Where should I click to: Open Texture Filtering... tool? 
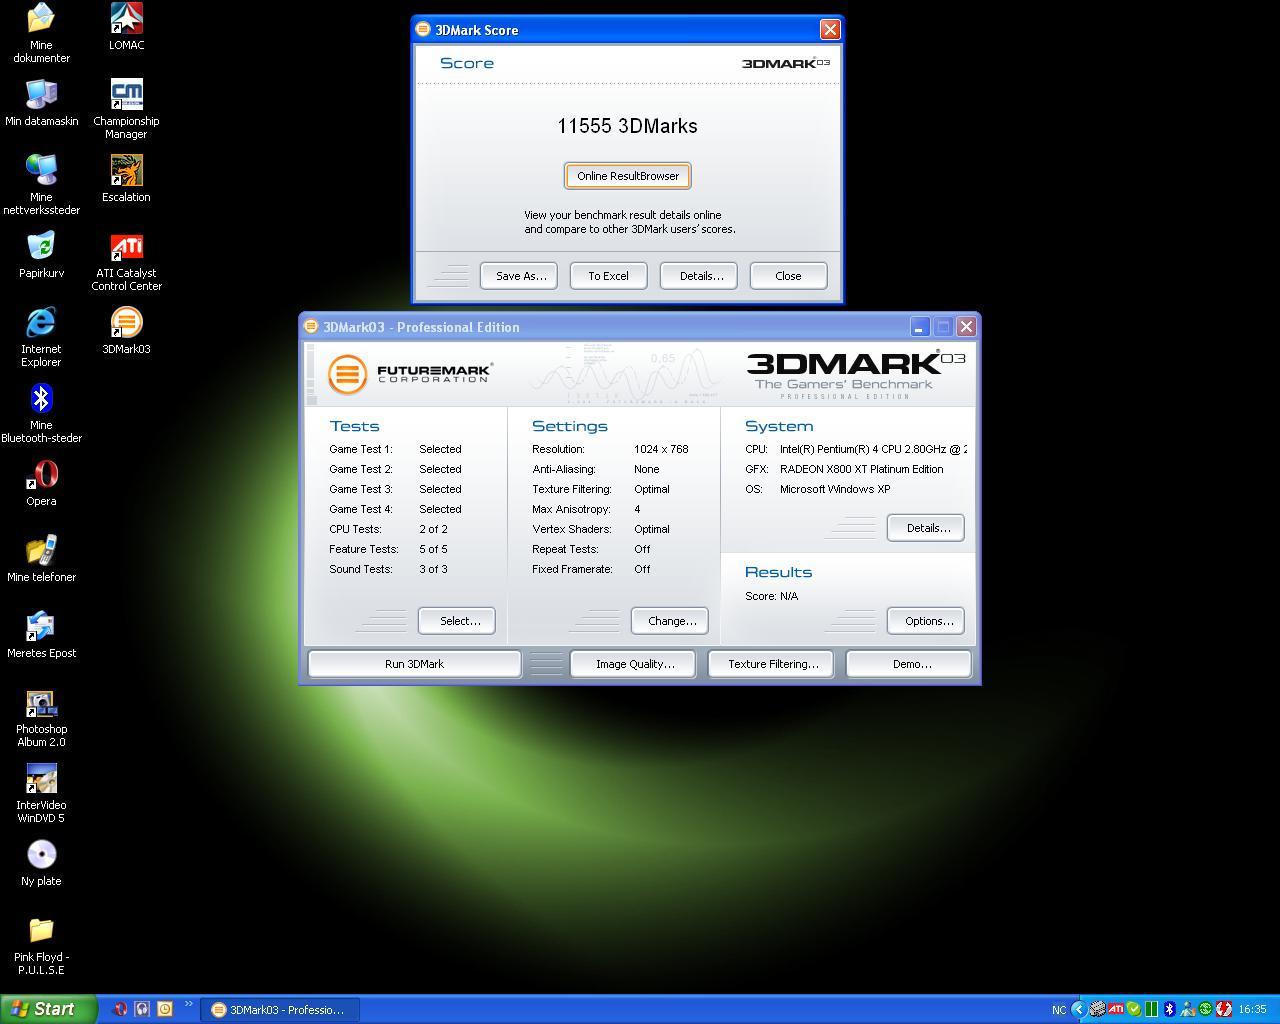point(771,664)
